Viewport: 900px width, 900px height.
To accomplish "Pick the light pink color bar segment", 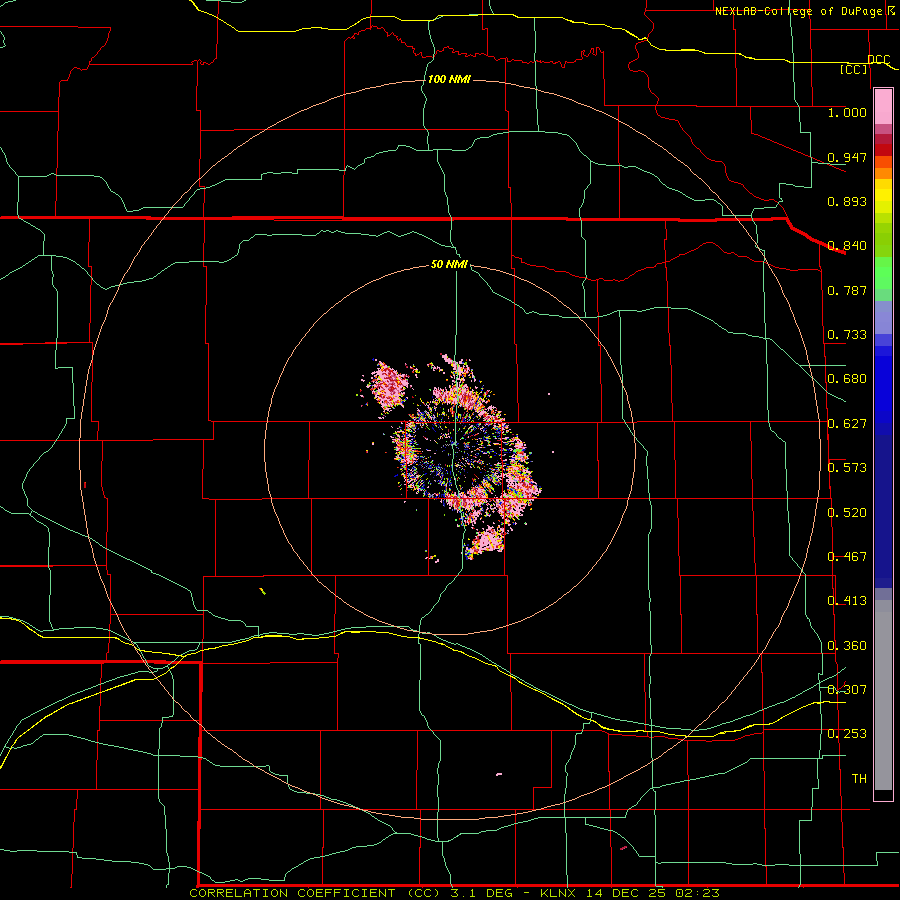I will coord(883,107).
